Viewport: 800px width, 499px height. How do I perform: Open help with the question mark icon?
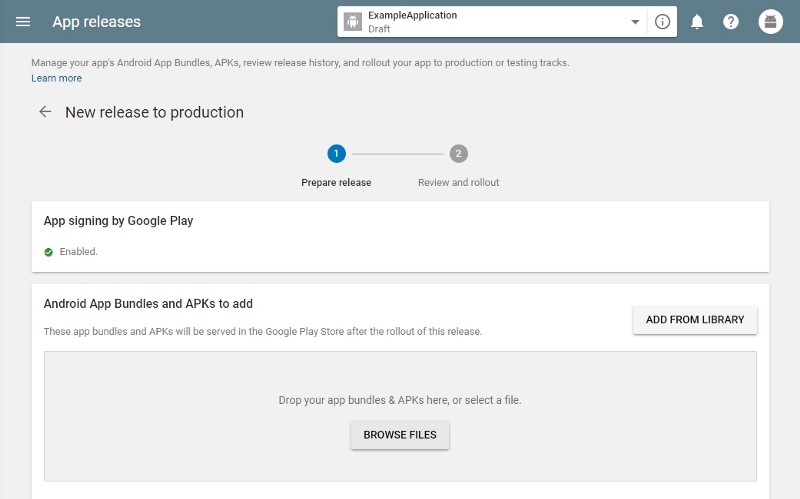pos(731,22)
